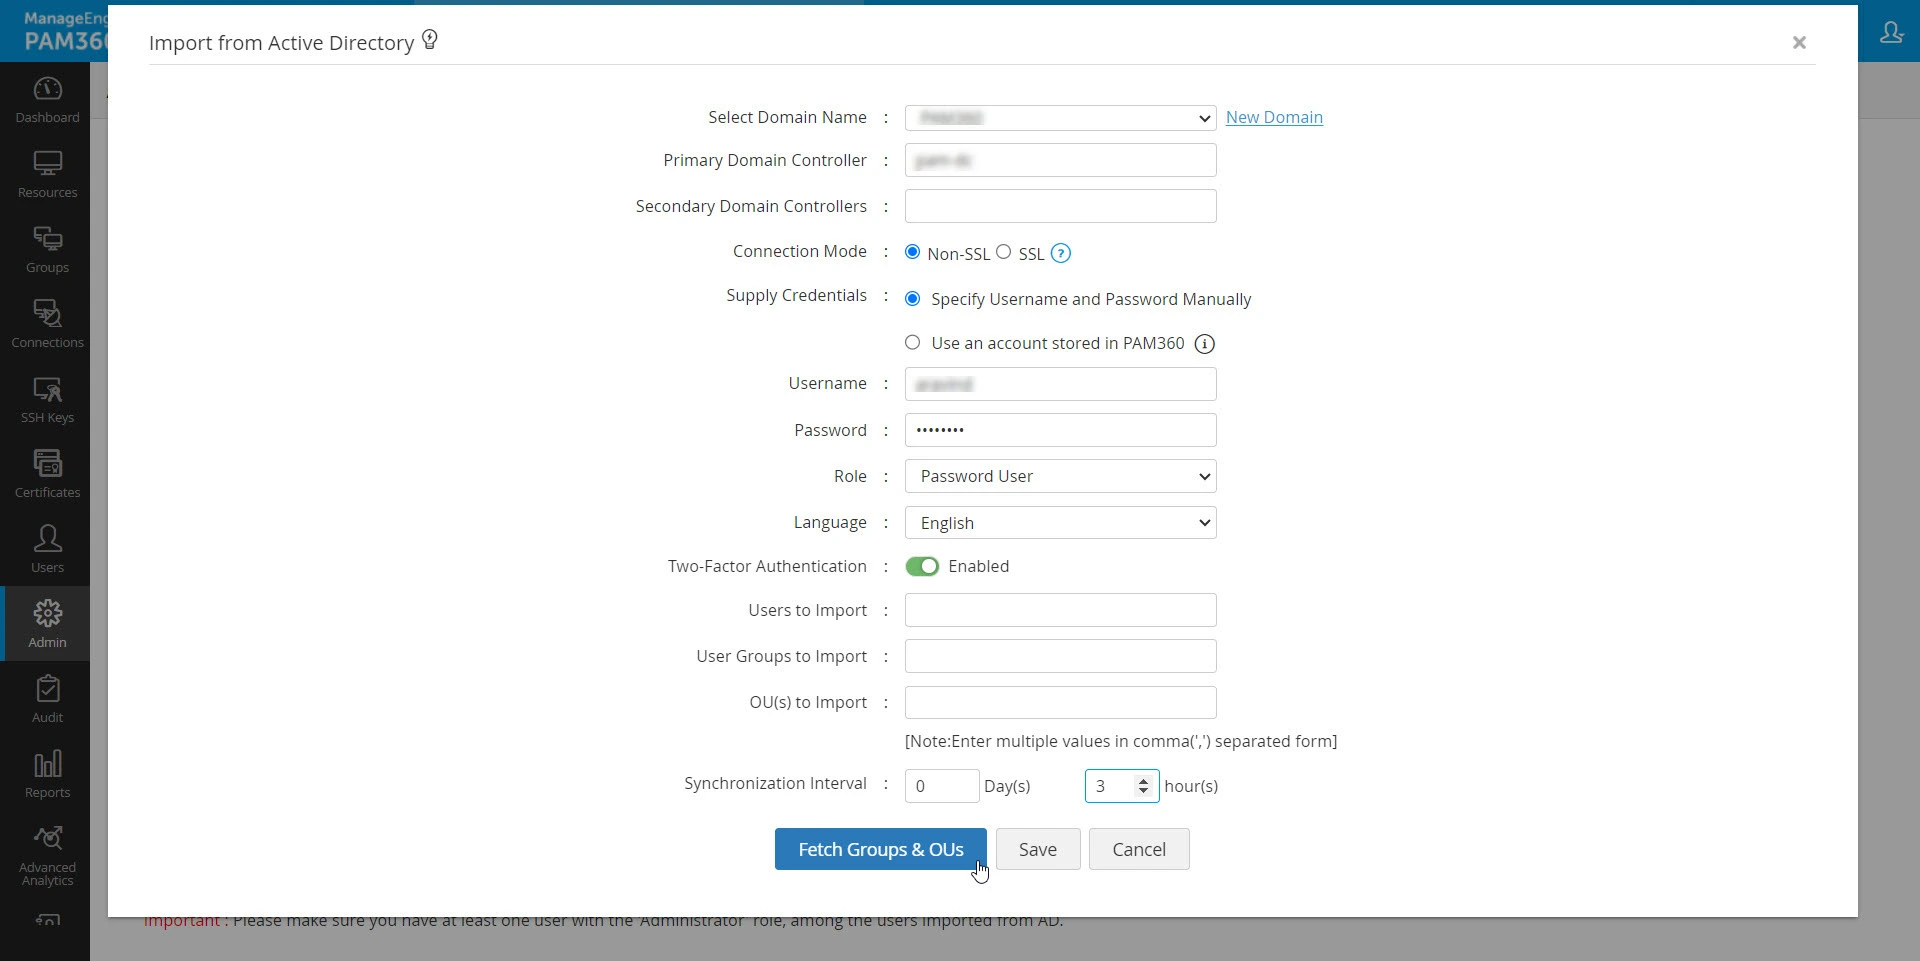Open the New Domain link
Screen dimensions: 1920x961
point(1274,117)
